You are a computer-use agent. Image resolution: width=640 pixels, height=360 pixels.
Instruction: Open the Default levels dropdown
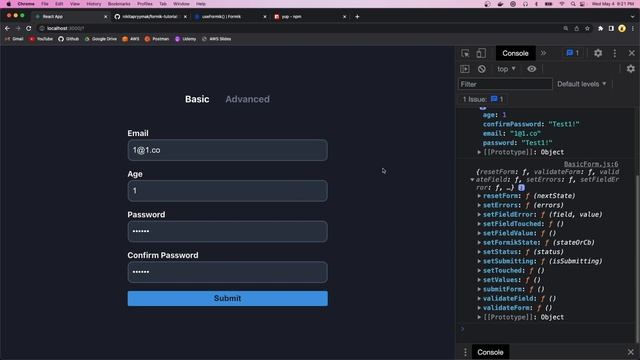pyautogui.click(x=582, y=84)
